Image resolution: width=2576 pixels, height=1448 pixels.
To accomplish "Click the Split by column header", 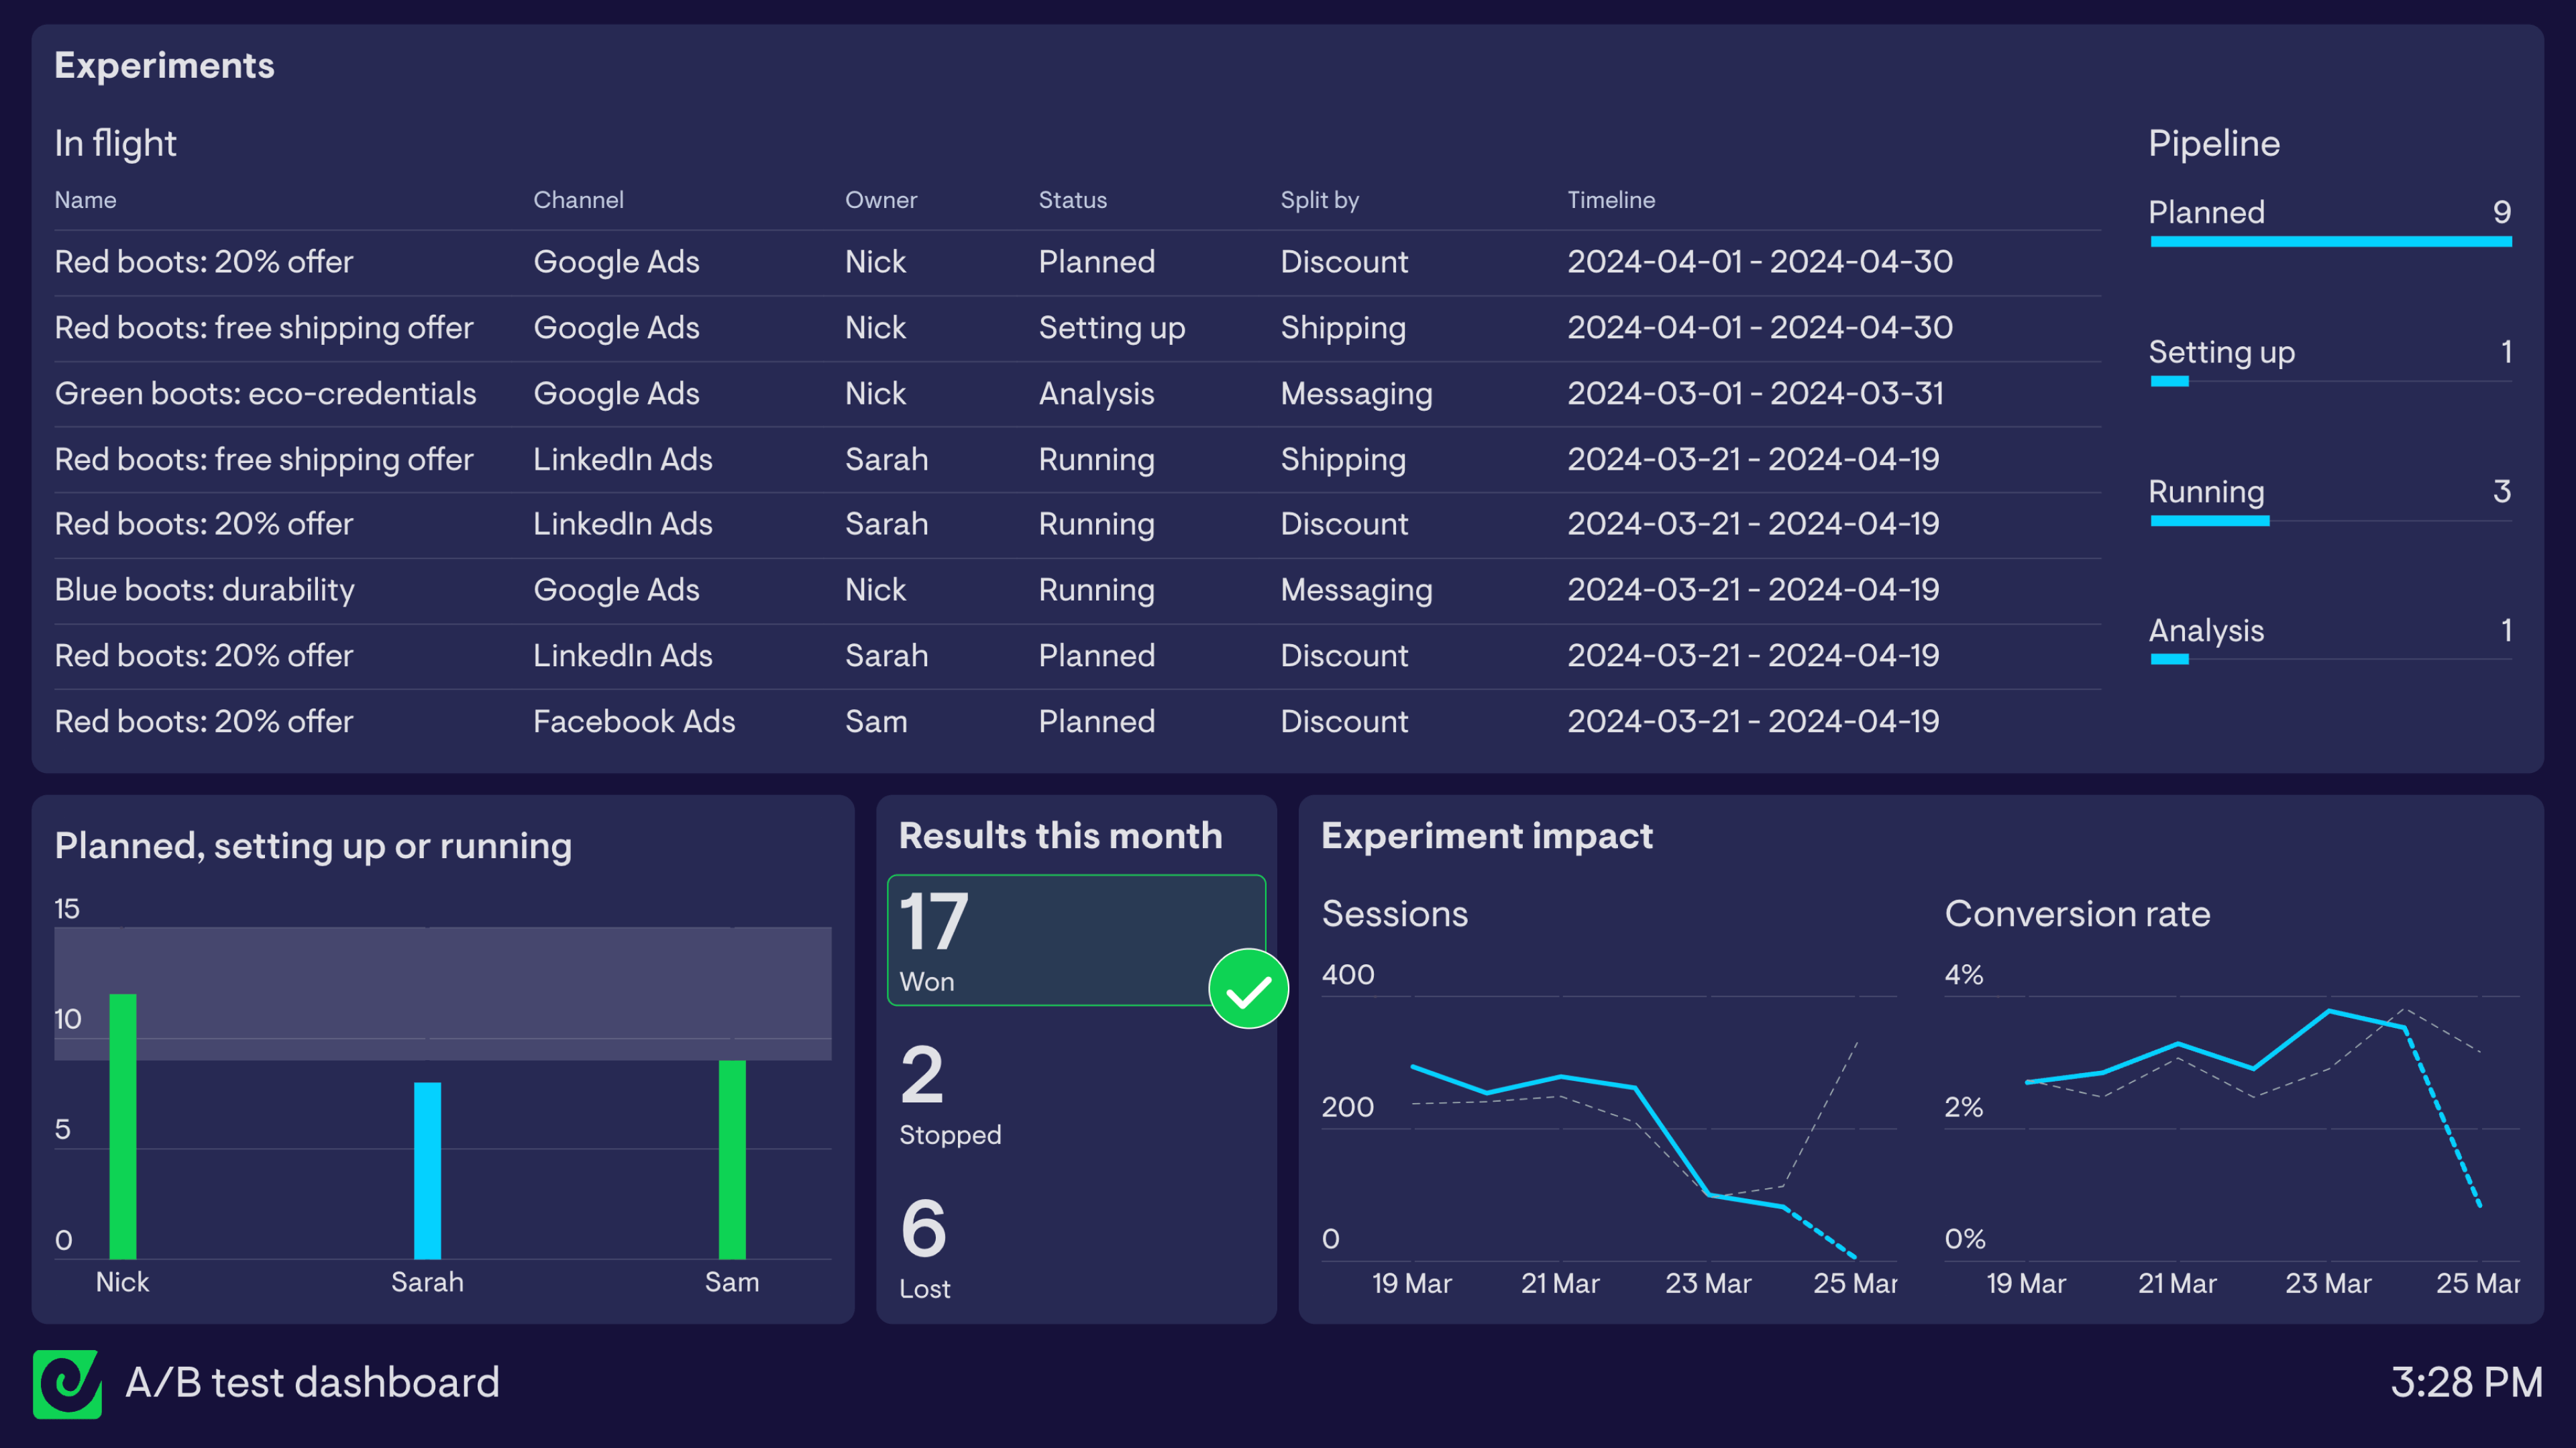I will pyautogui.click(x=1319, y=200).
